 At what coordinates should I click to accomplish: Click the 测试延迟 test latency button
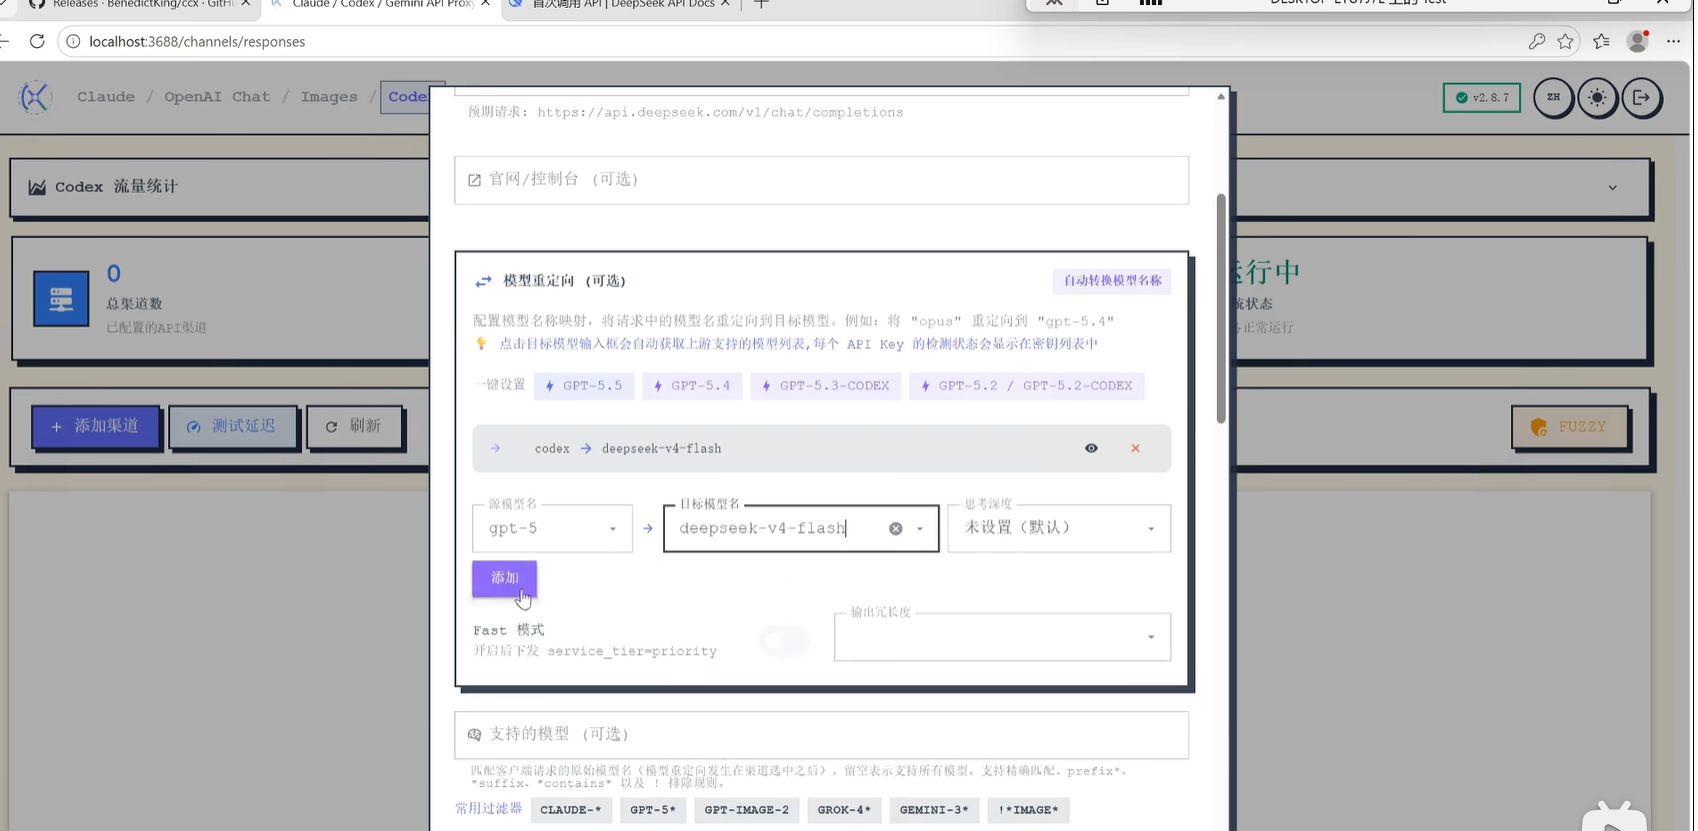(x=233, y=427)
